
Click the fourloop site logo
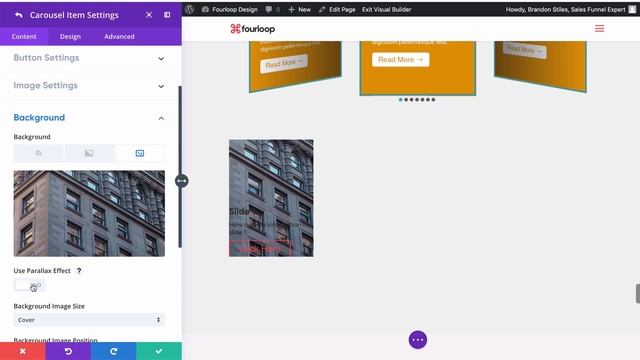click(x=253, y=29)
